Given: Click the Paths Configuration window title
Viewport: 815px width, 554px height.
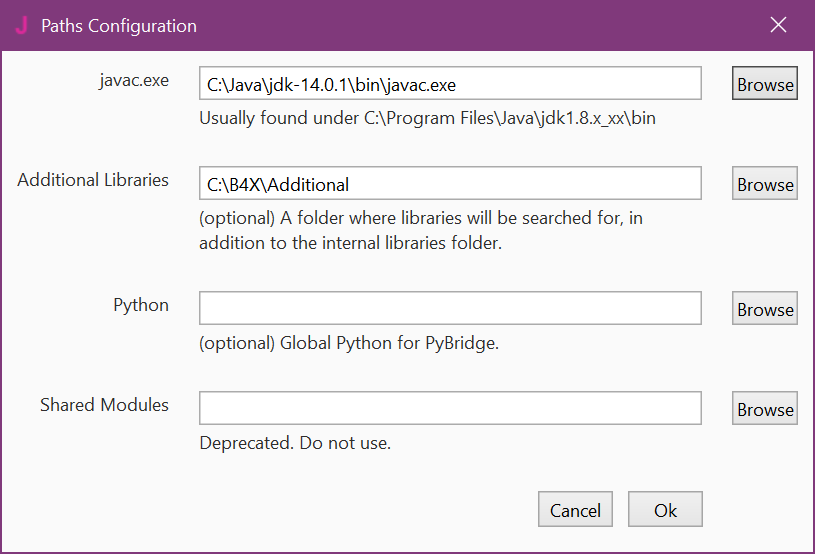Looking at the screenshot, I should 119,26.
